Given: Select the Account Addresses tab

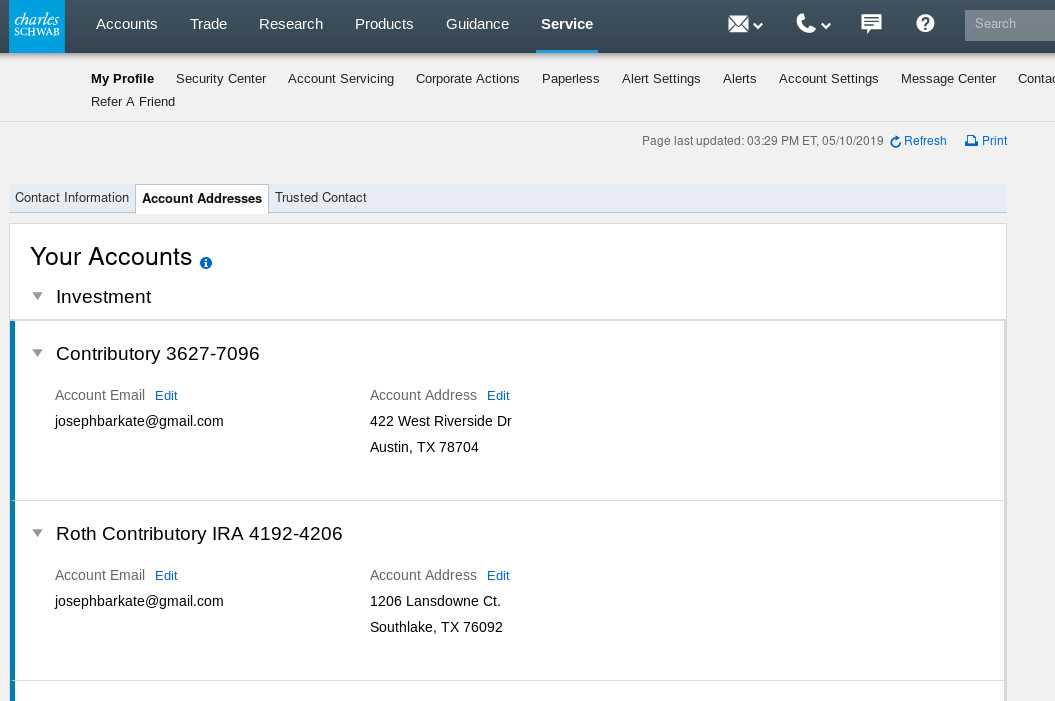Looking at the screenshot, I should tap(202, 198).
